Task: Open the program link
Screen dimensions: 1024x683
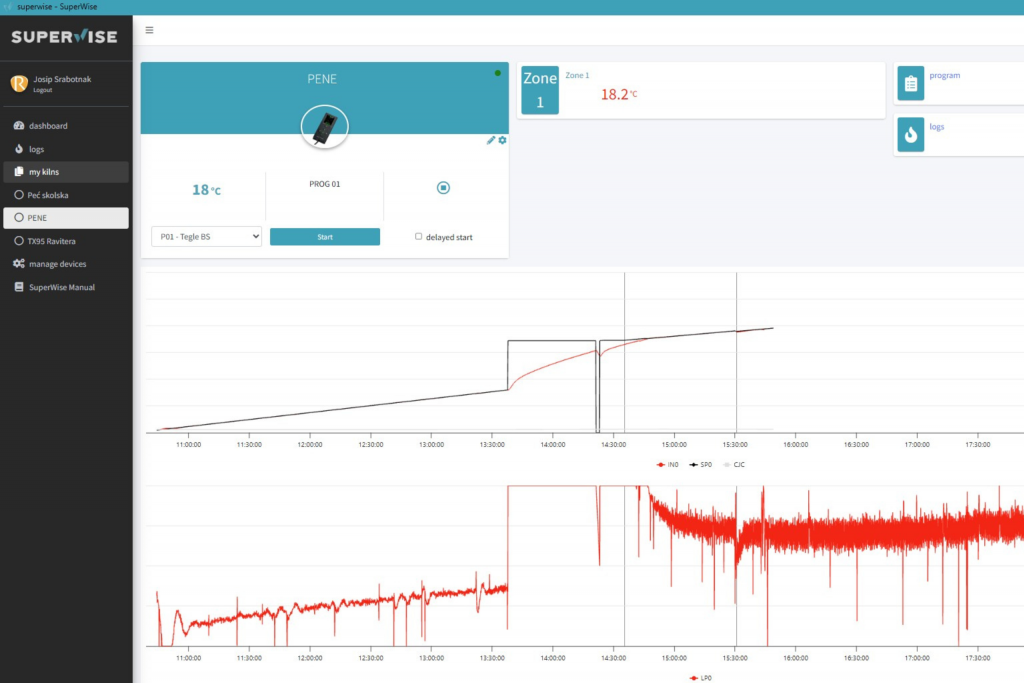Action: 944,75
